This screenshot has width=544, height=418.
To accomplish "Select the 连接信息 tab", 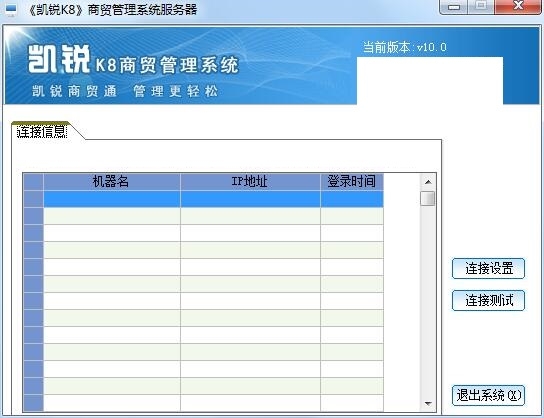I will pyautogui.click(x=42, y=131).
